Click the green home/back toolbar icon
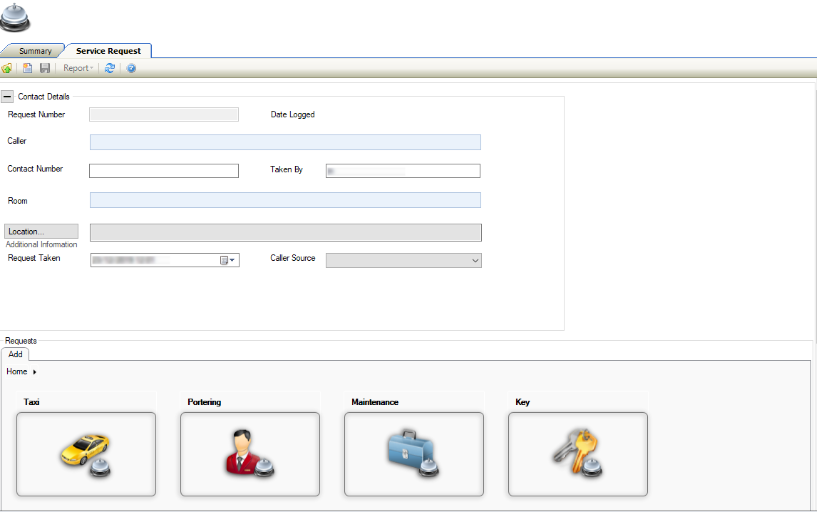This screenshot has height=514, width=817. click(x=7, y=68)
